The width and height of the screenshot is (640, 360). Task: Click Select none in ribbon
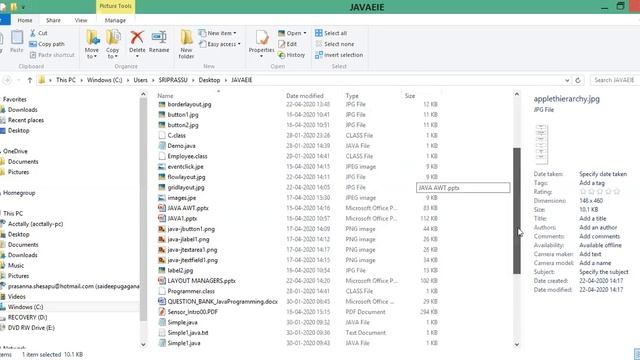(335, 44)
